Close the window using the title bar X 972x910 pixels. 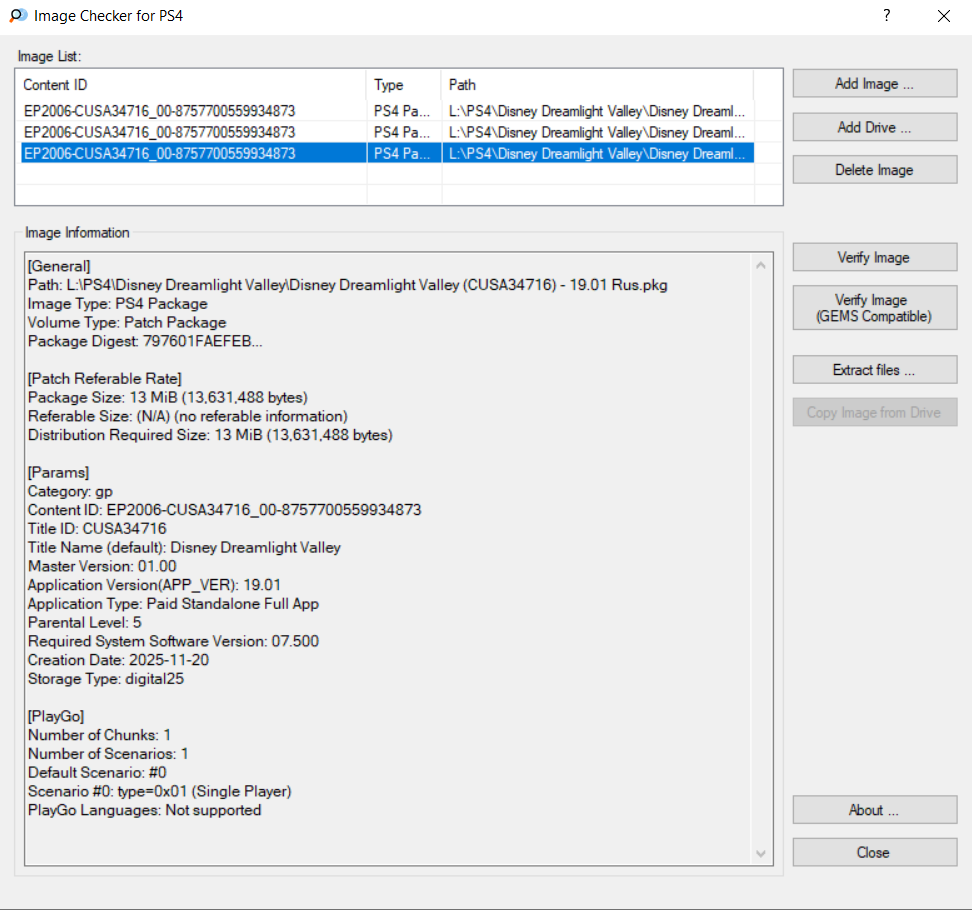tap(943, 16)
